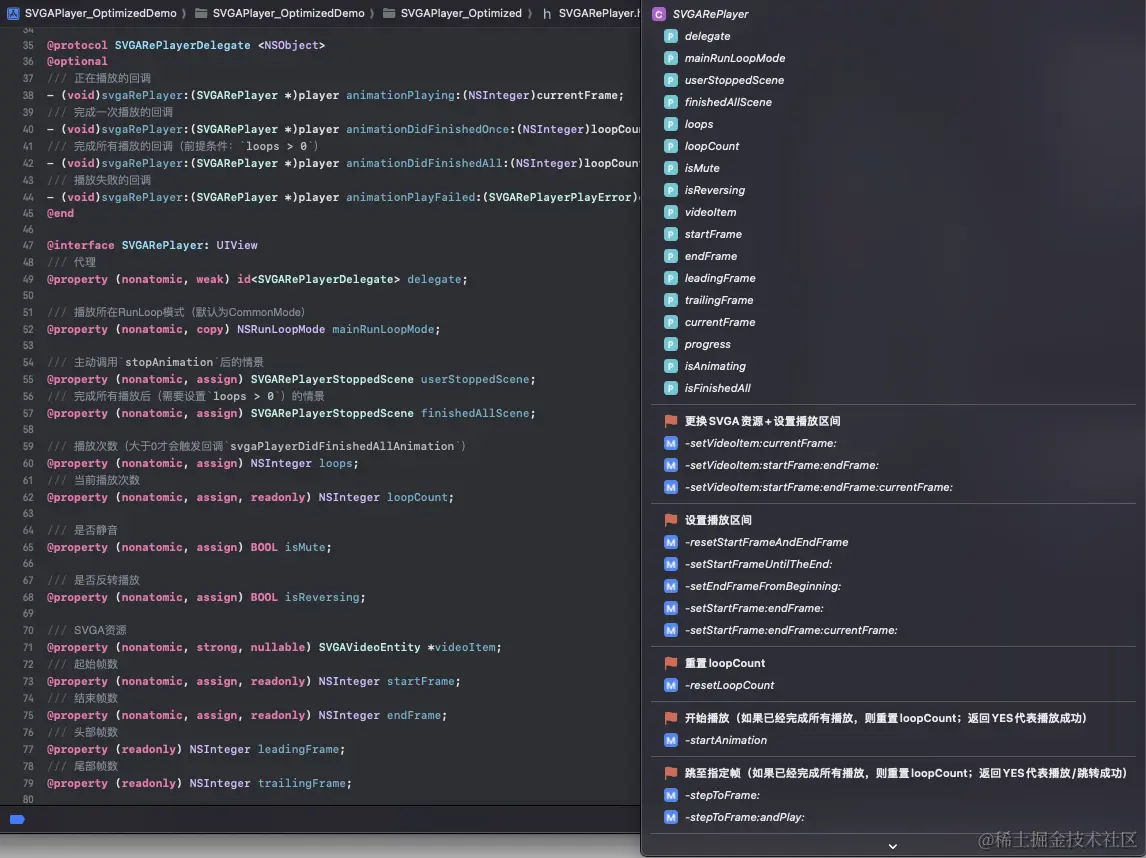Click the property icon beside progress
The width and height of the screenshot is (1146, 858).
[670, 343]
